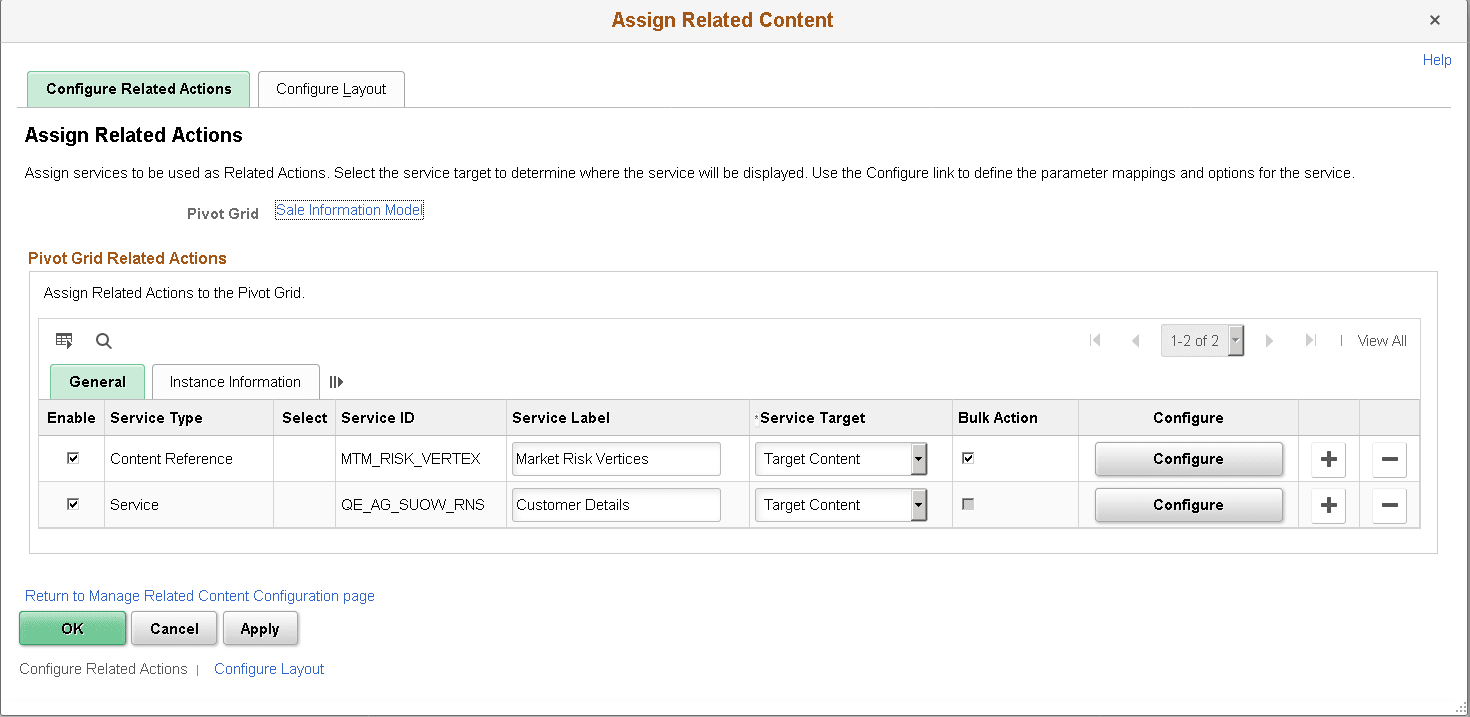Uncheck Enable for the Content Reference row
Image resolution: width=1470 pixels, height=717 pixels.
71,458
